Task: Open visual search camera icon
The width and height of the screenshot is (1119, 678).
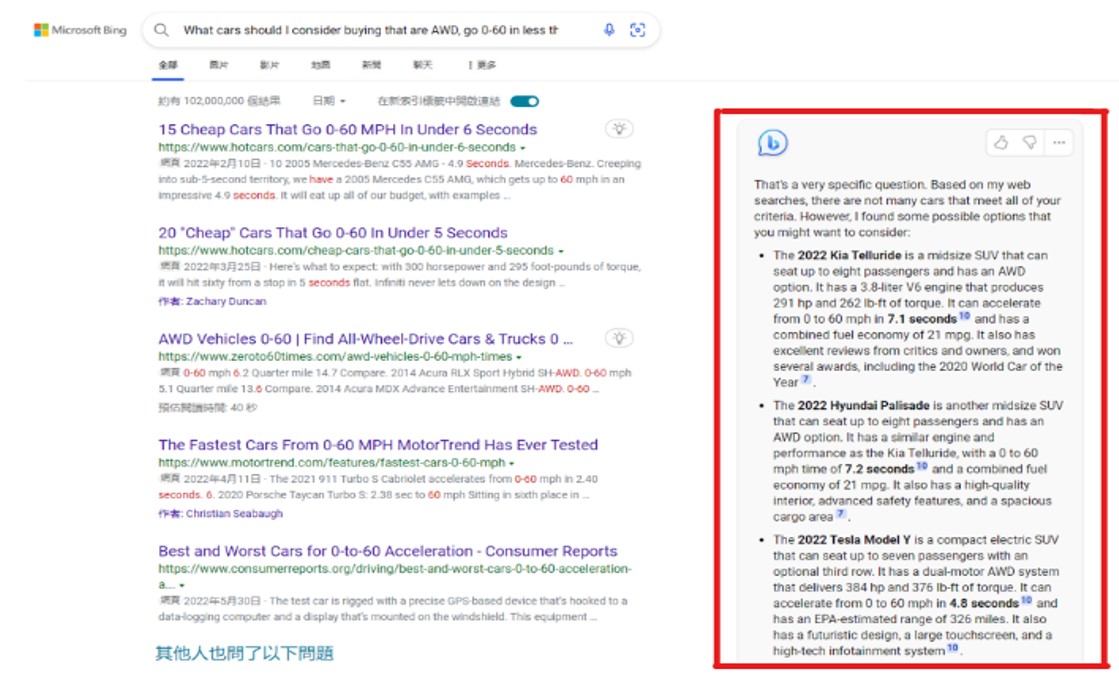Action: click(x=637, y=30)
